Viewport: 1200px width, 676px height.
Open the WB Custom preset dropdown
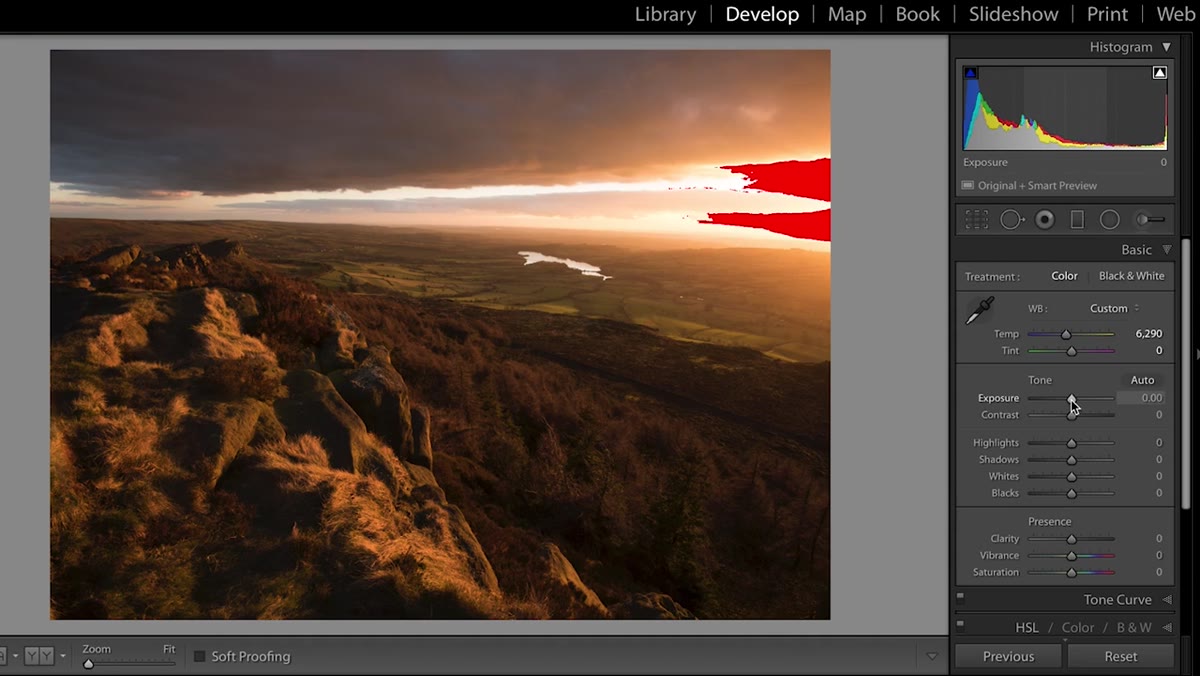(x=1114, y=308)
